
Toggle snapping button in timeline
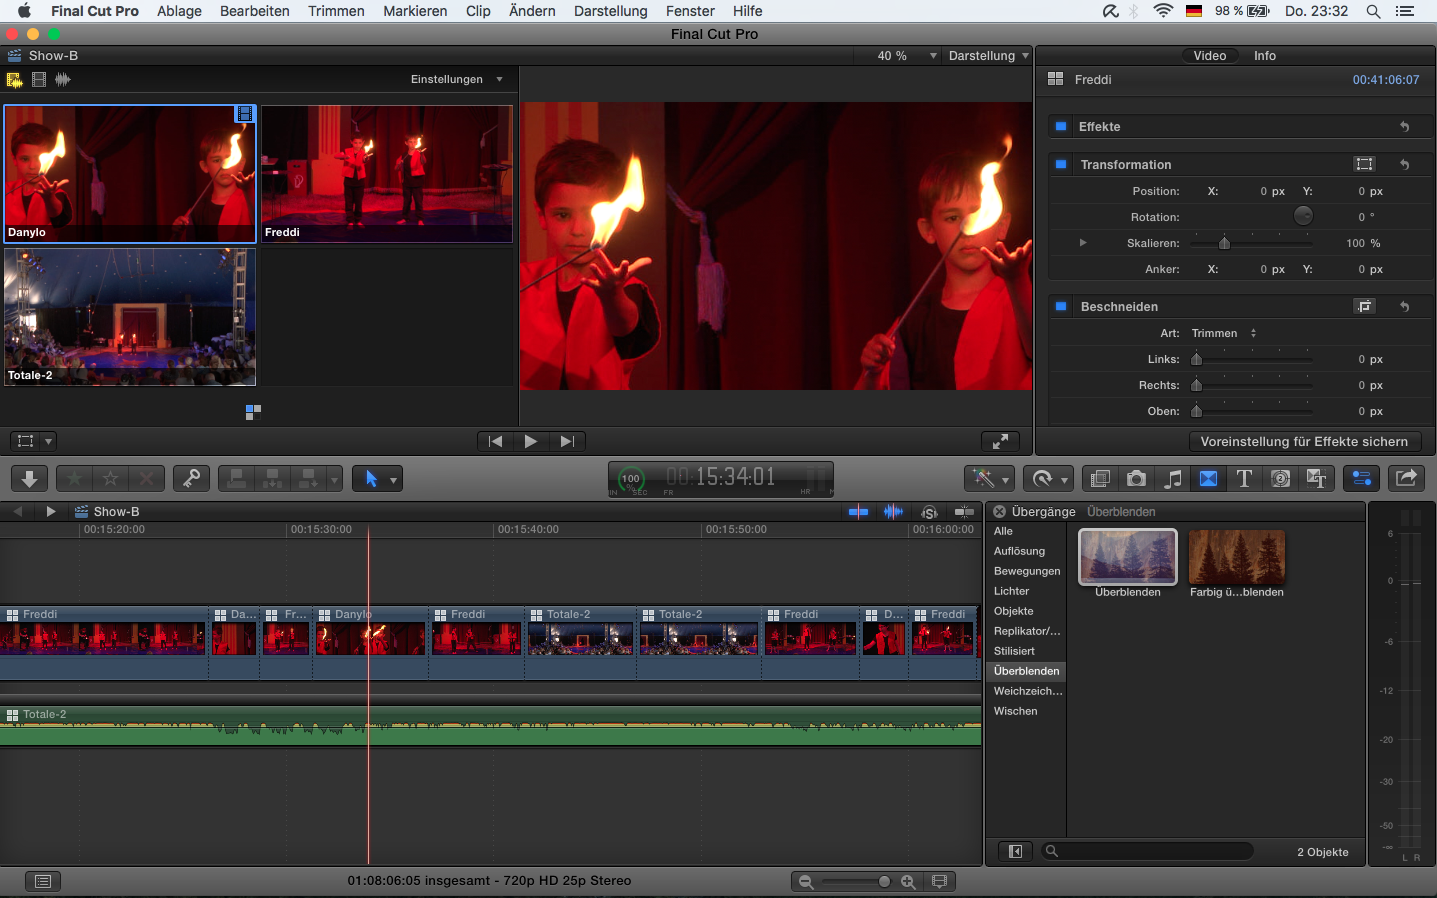pyautogui.click(x=964, y=512)
